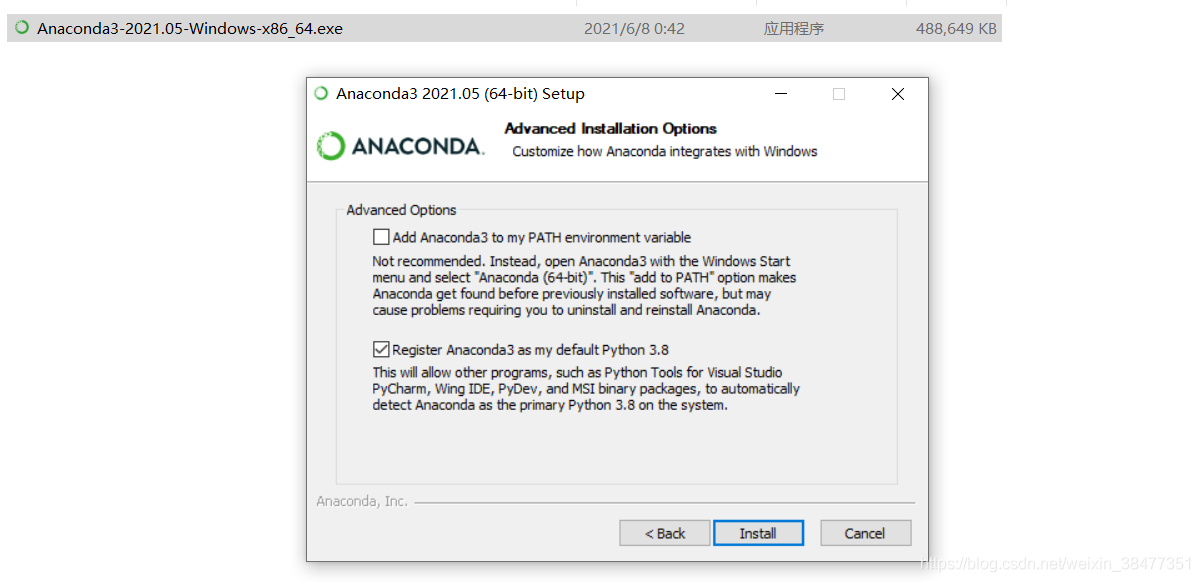Uncheck "Register Anaconda3 as my default Python 3.8"

coord(381,350)
